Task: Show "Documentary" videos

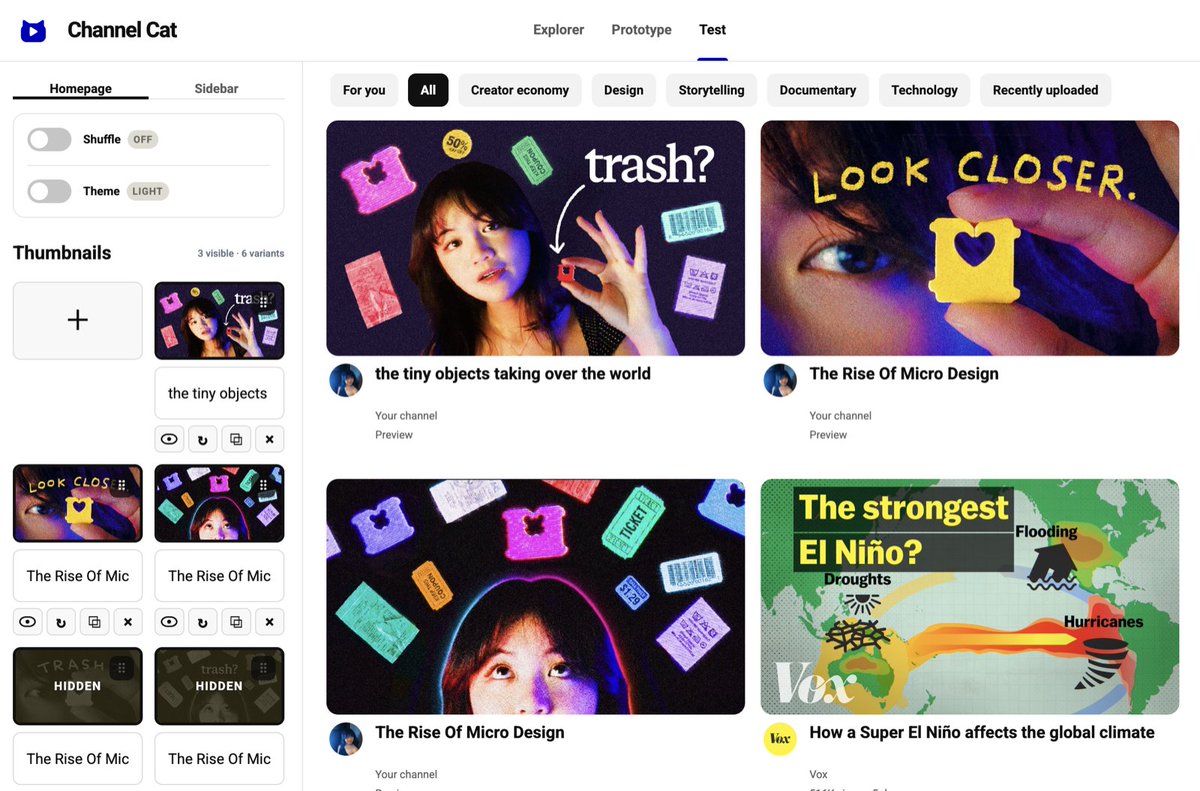Action: coord(818,90)
